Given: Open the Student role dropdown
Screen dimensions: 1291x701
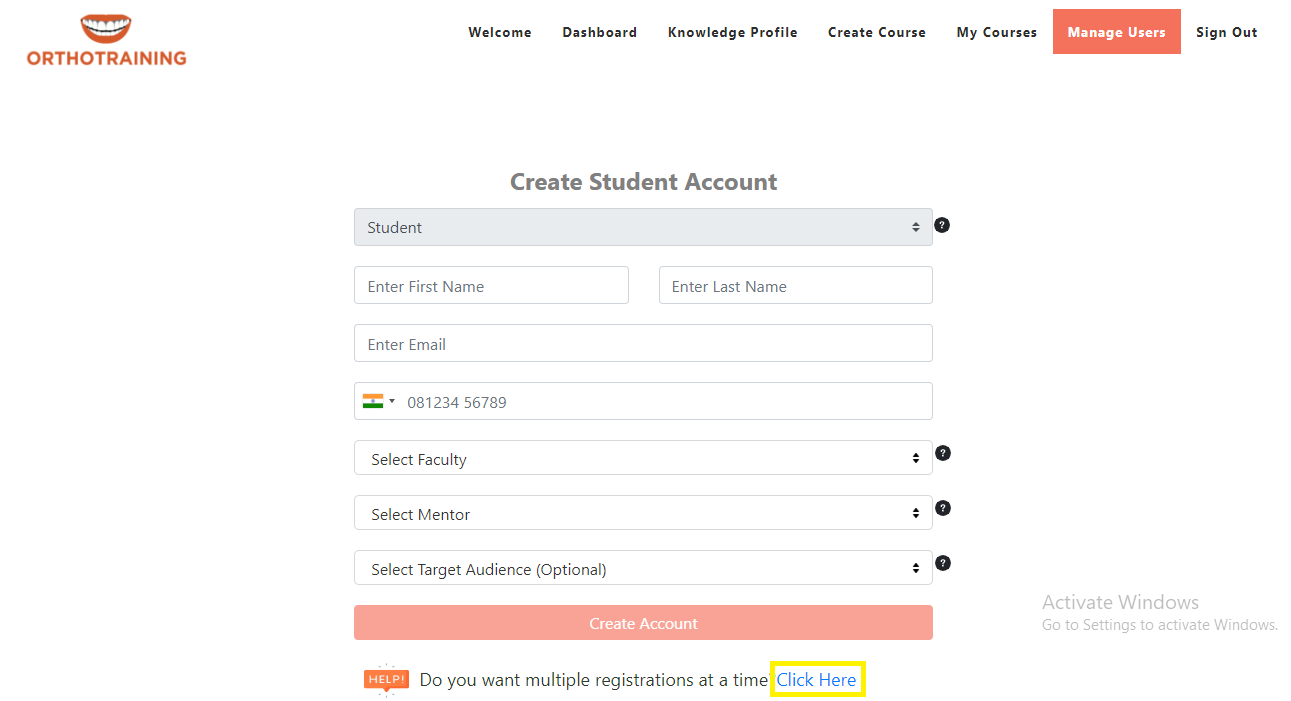Looking at the screenshot, I should pyautogui.click(x=642, y=228).
